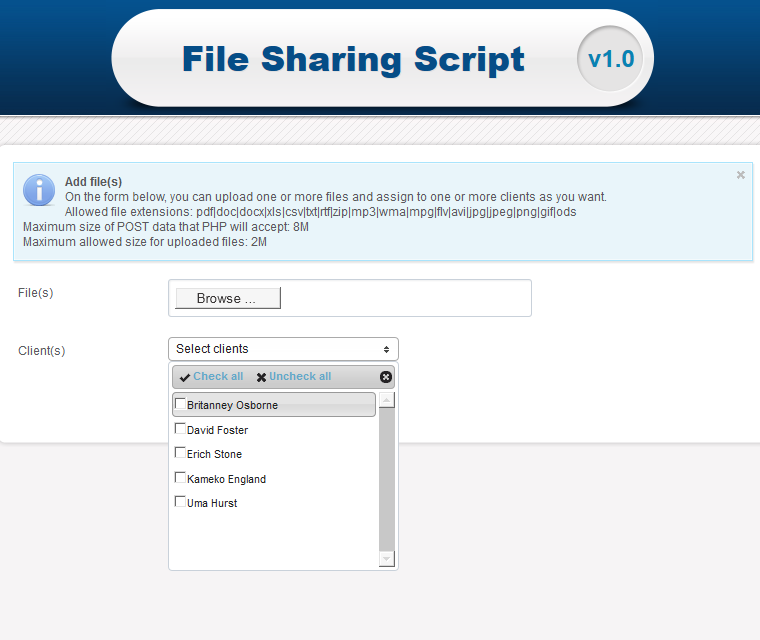Click the X icon beside Uncheck all
Screen dimensions: 760x640
tap(261, 377)
